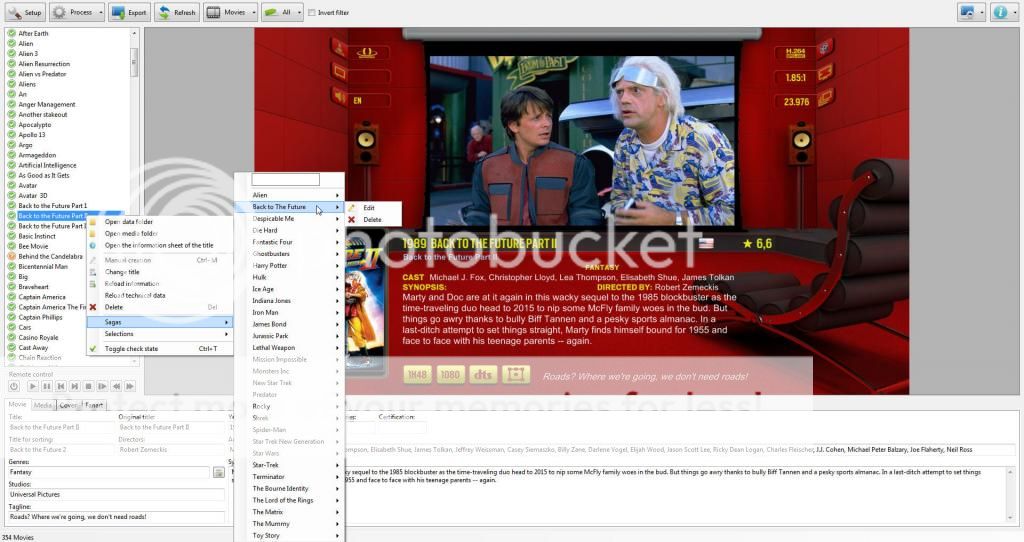Expand the Selections submenu
Viewport: 1024px width, 542px height.
tap(161, 334)
